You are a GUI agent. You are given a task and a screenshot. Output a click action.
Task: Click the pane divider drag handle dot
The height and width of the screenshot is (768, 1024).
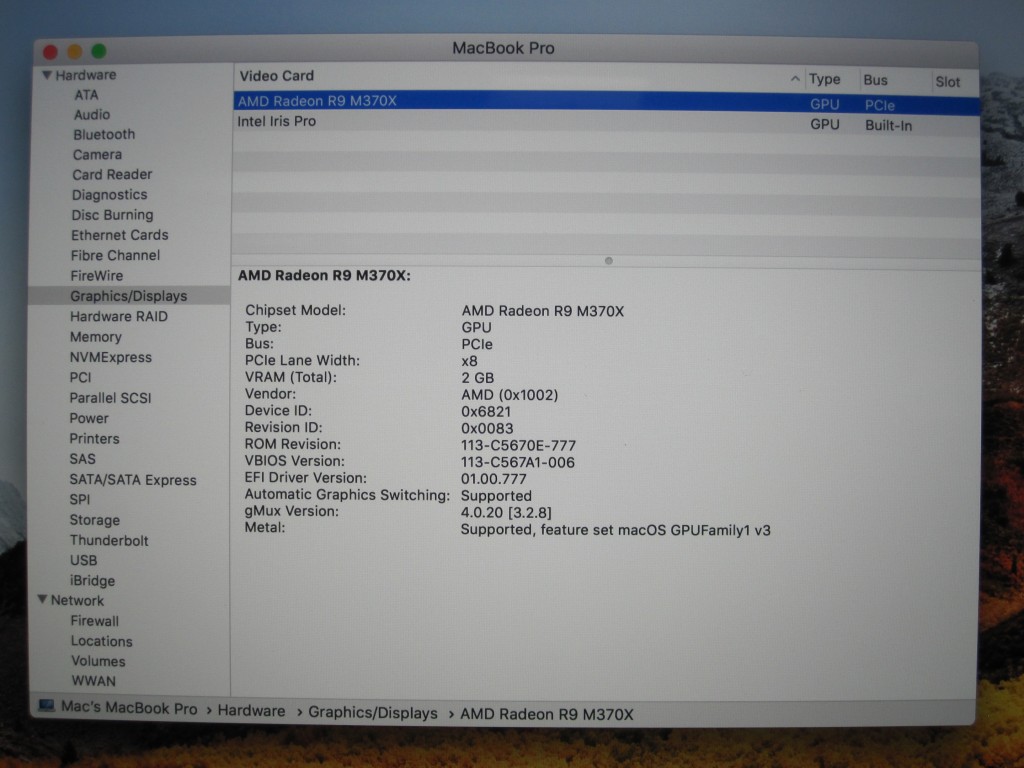coord(609,261)
